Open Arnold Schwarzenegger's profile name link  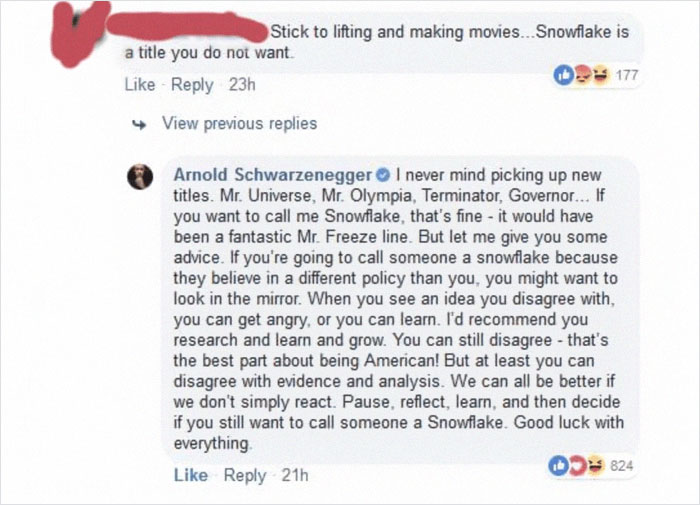[273, 176]
